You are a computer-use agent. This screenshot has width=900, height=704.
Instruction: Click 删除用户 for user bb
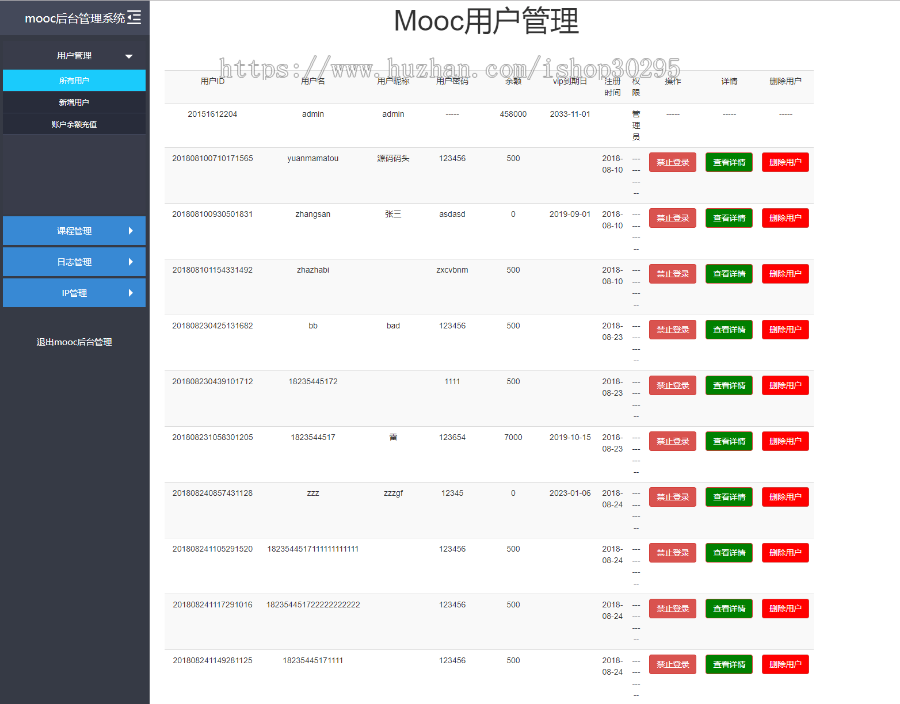coord(784,329)
